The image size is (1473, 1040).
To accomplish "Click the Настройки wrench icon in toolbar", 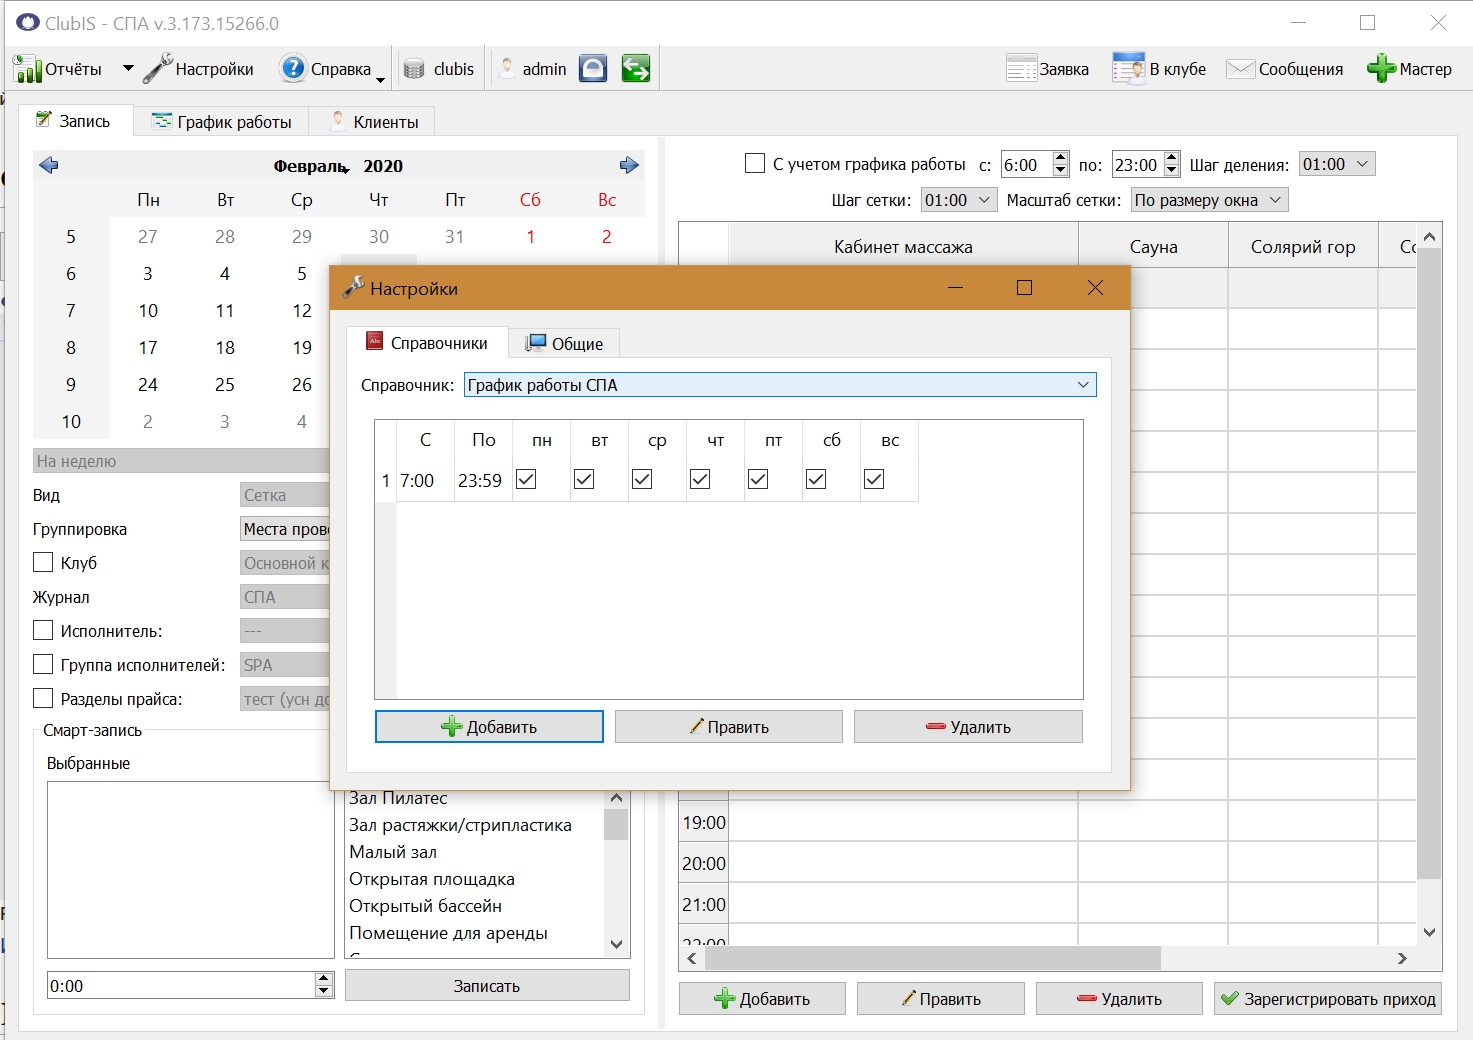I will point(158,69).
